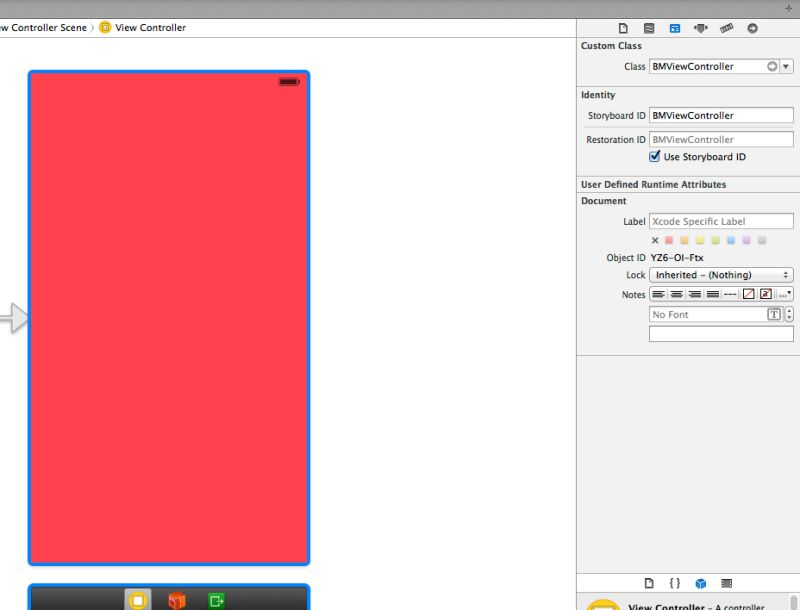
Task: Open the Size inspector
Action: [x=727, y=28]
